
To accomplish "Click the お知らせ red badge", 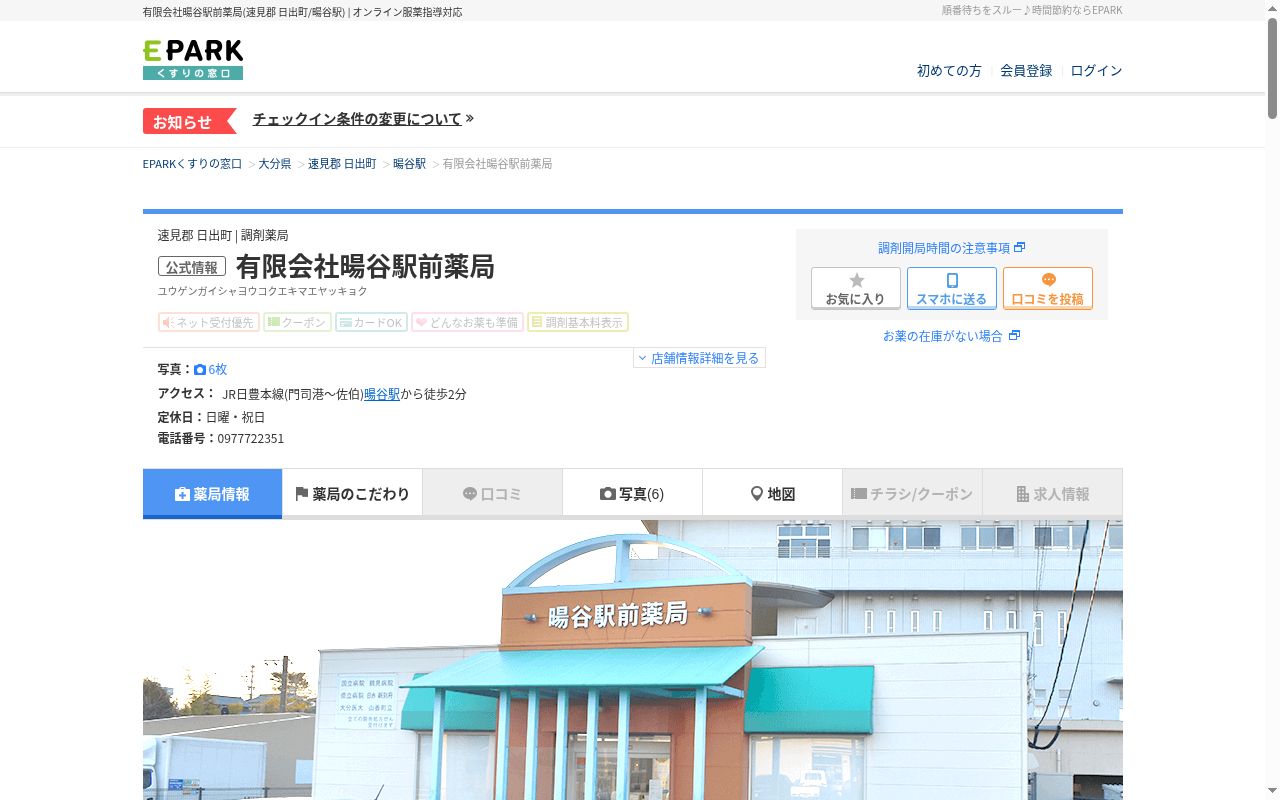I will [189, 121].
